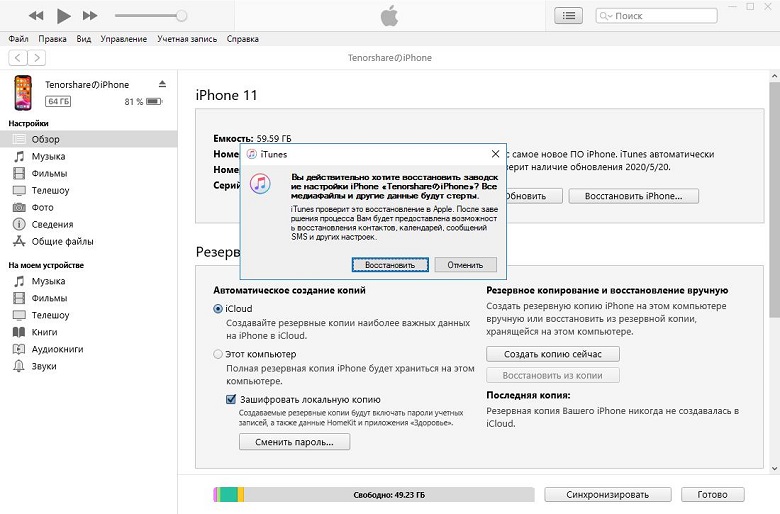
Task: Click the storage usage bar
Action: (374, 495)
